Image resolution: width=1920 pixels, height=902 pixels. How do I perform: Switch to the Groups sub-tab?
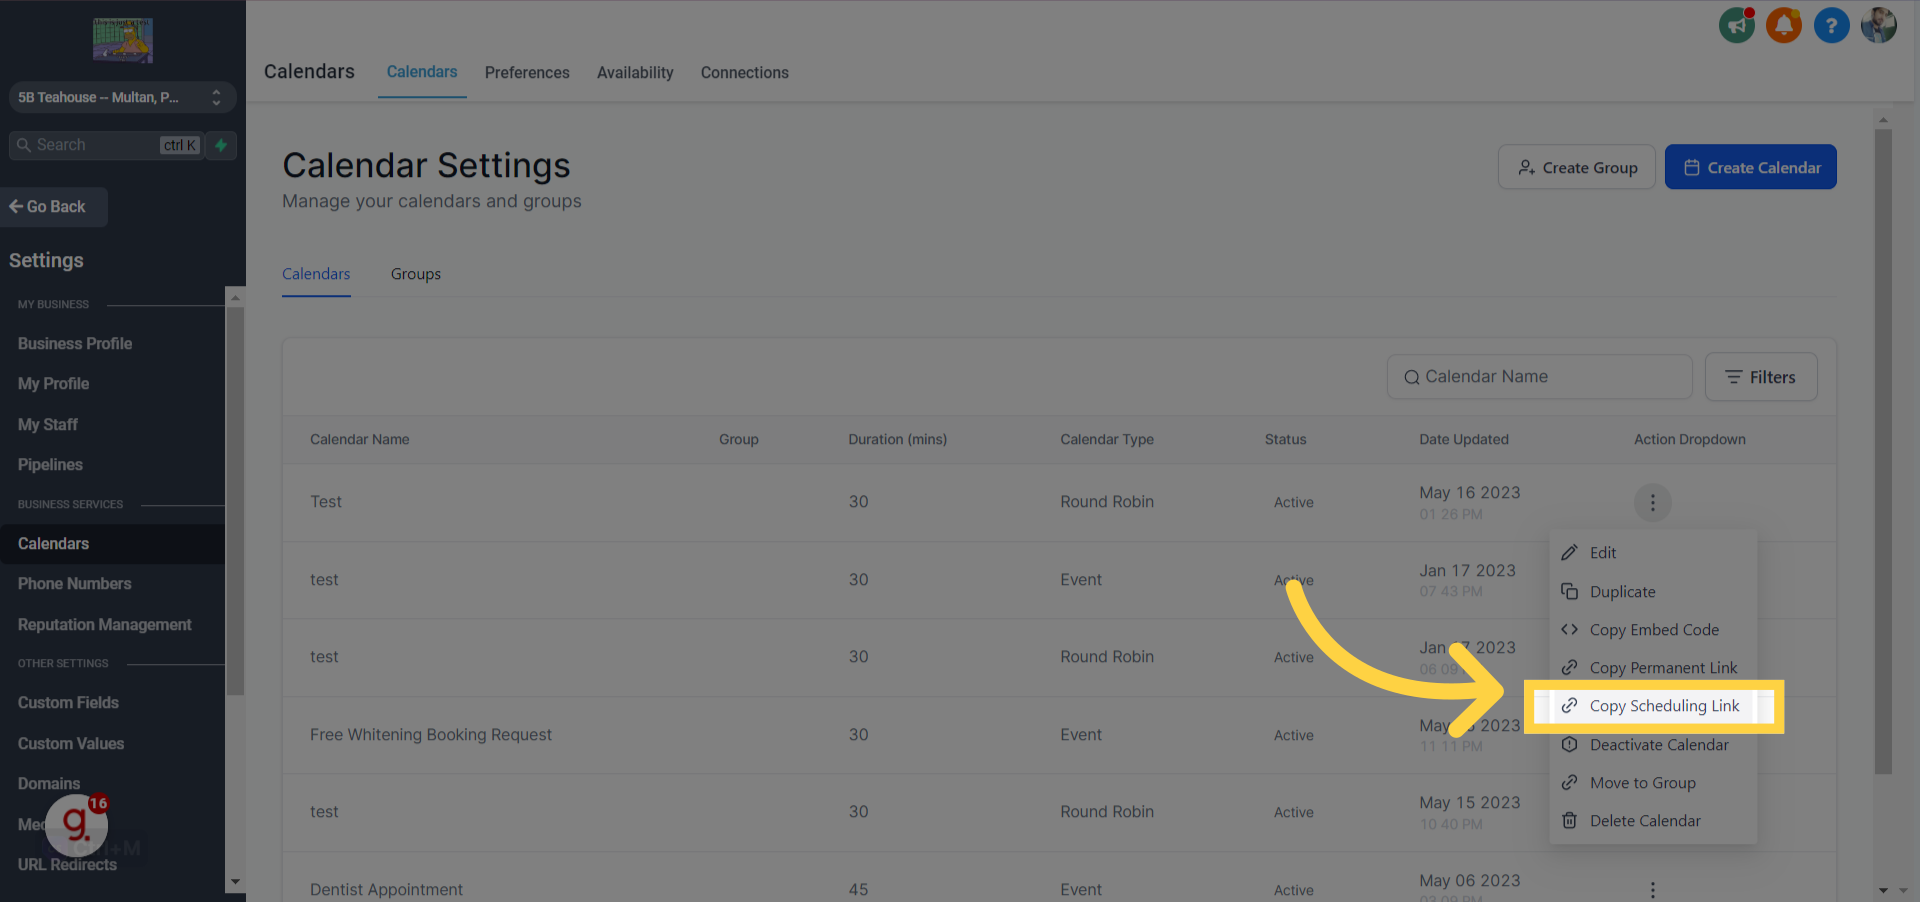tap(416, 274)
